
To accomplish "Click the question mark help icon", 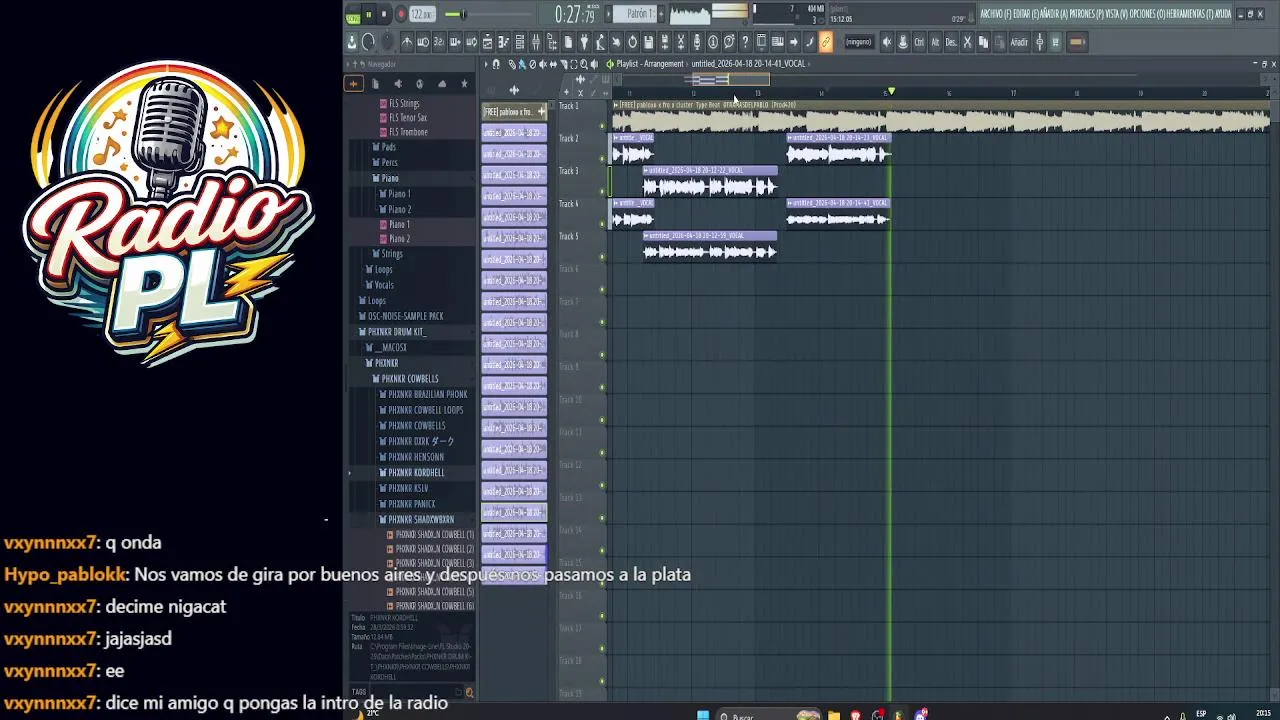I will pos(746,41).
